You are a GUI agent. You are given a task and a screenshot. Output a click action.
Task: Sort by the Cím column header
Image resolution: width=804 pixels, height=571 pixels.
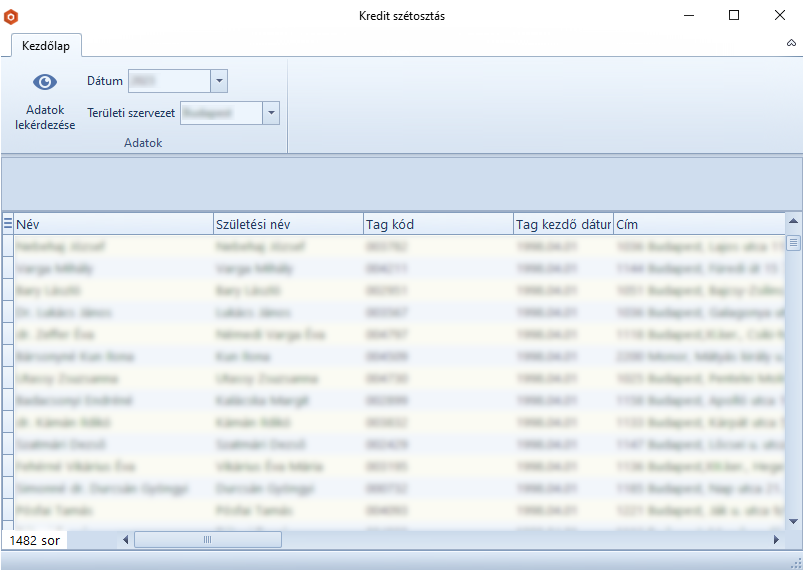pos(697,224)
